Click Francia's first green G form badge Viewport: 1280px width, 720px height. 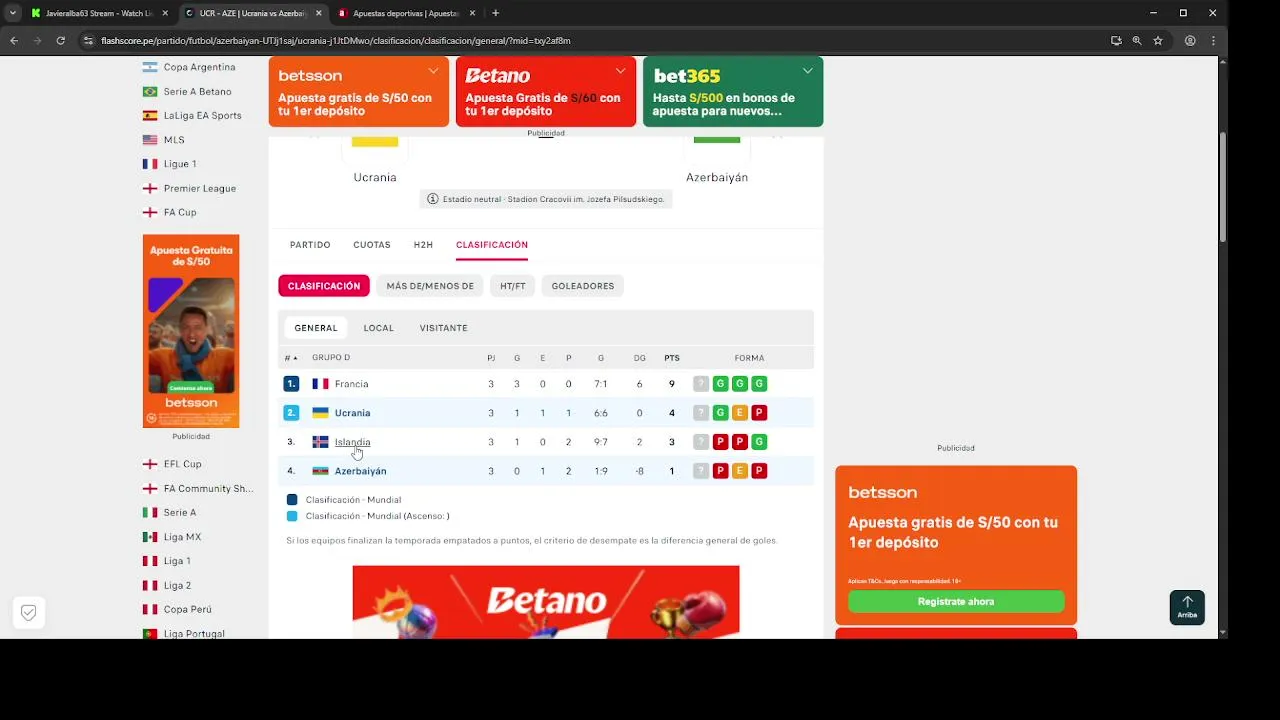tap(720, 384)
